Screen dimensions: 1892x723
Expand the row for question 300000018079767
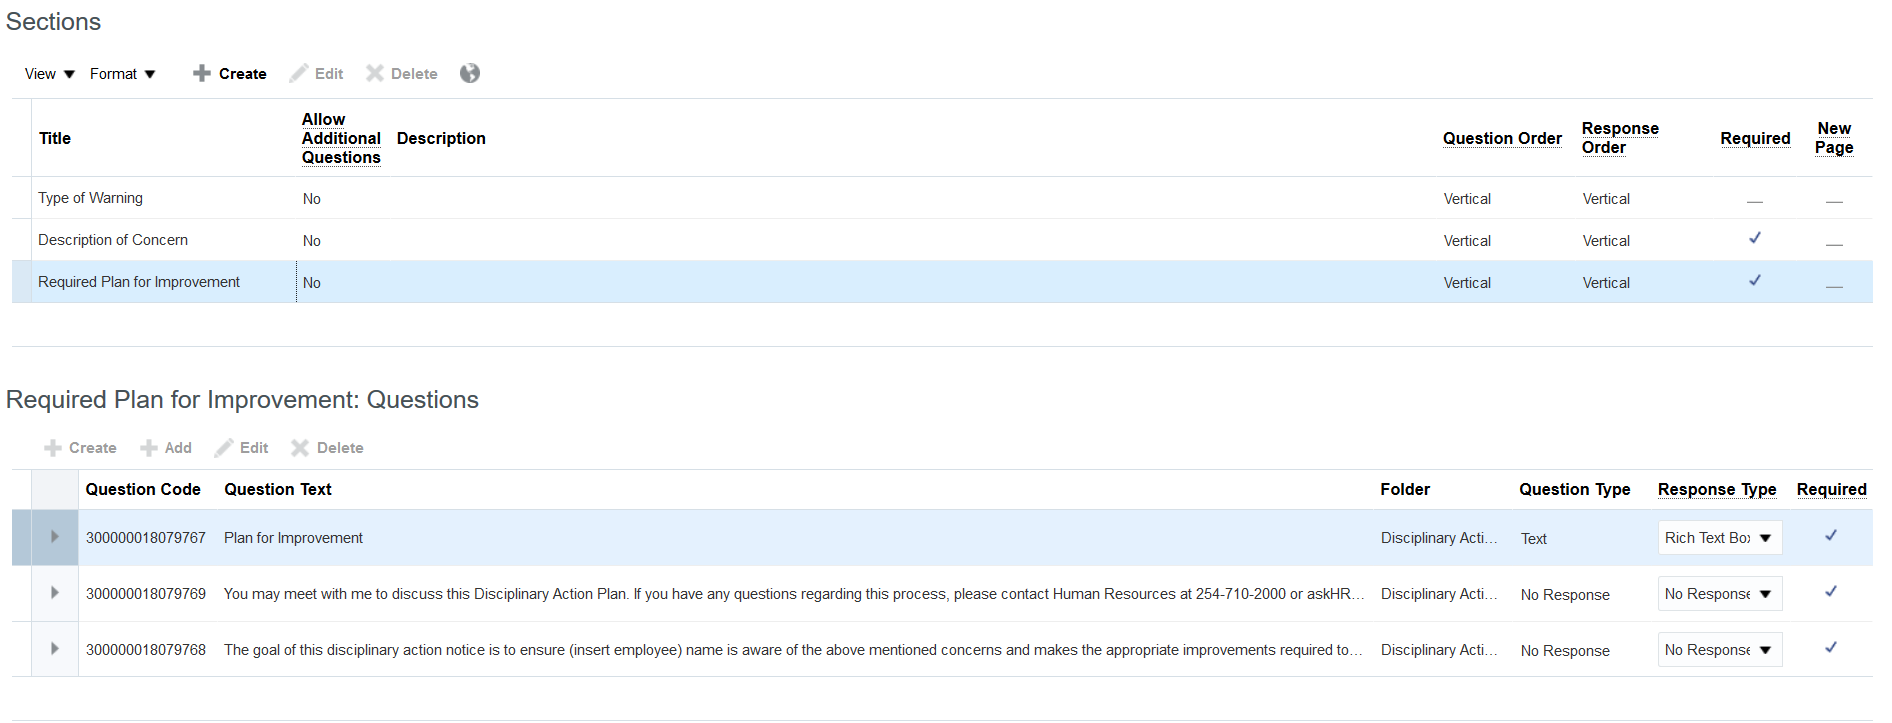coord(55,537)
